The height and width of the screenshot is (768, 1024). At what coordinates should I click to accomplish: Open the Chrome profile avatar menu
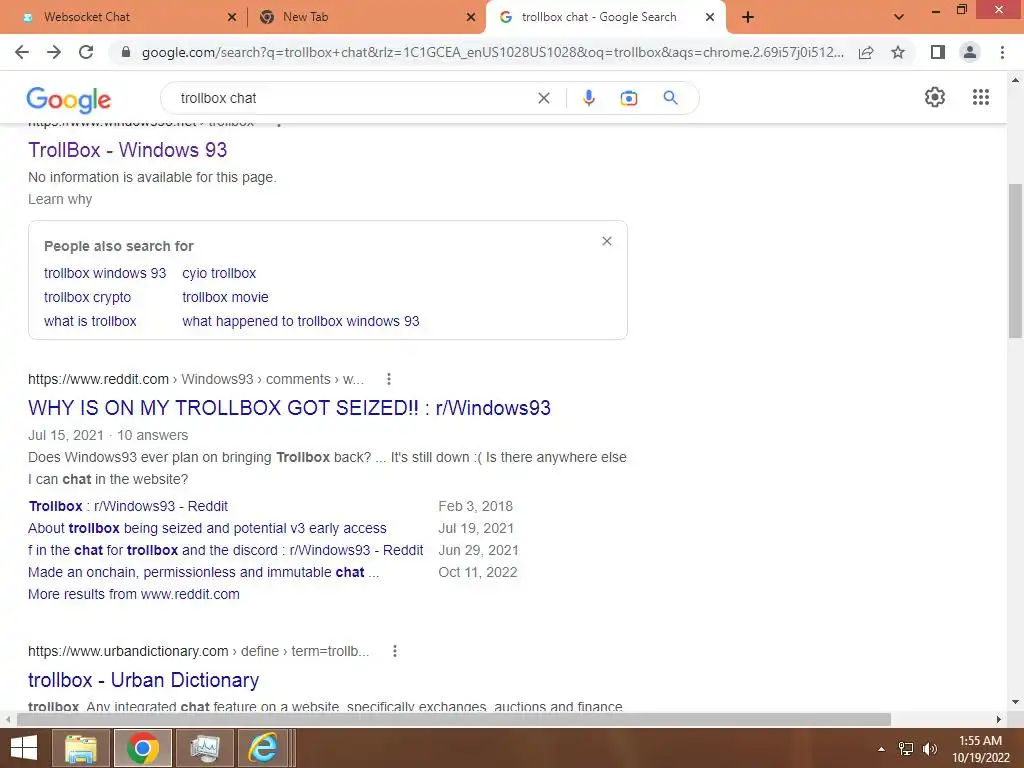click(970, 52)
